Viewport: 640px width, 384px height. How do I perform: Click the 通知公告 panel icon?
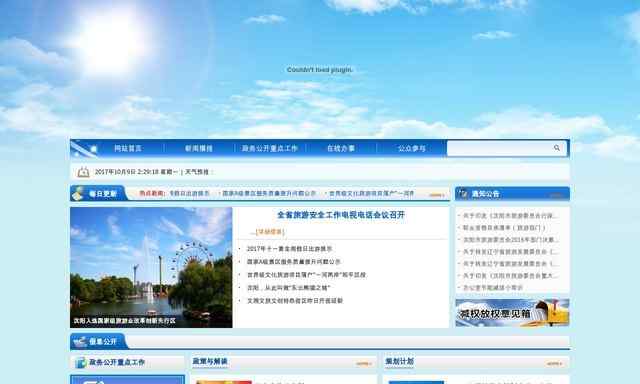[464, 193]
